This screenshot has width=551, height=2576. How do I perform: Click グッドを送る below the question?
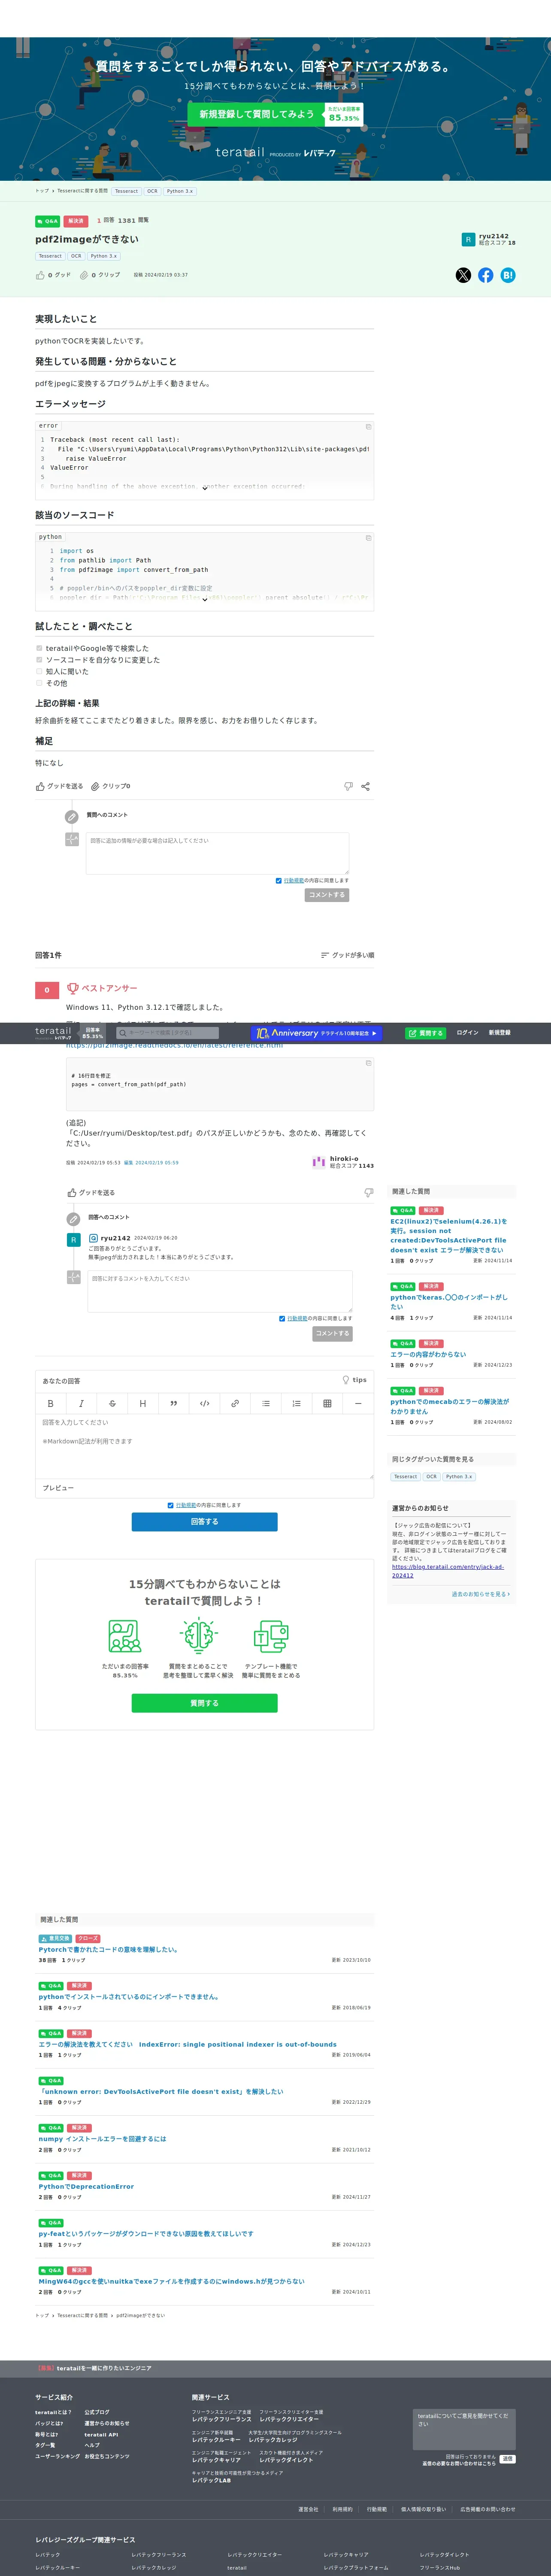60,786
